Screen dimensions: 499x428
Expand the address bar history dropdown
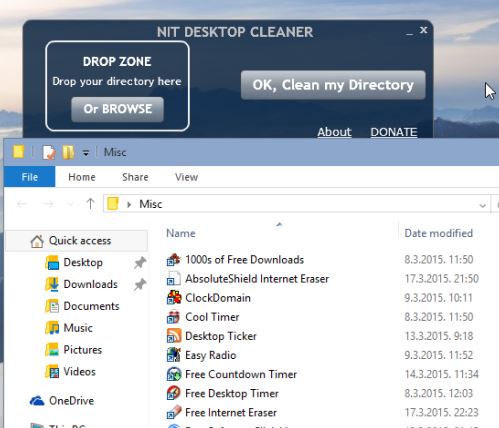coord(482,205)
